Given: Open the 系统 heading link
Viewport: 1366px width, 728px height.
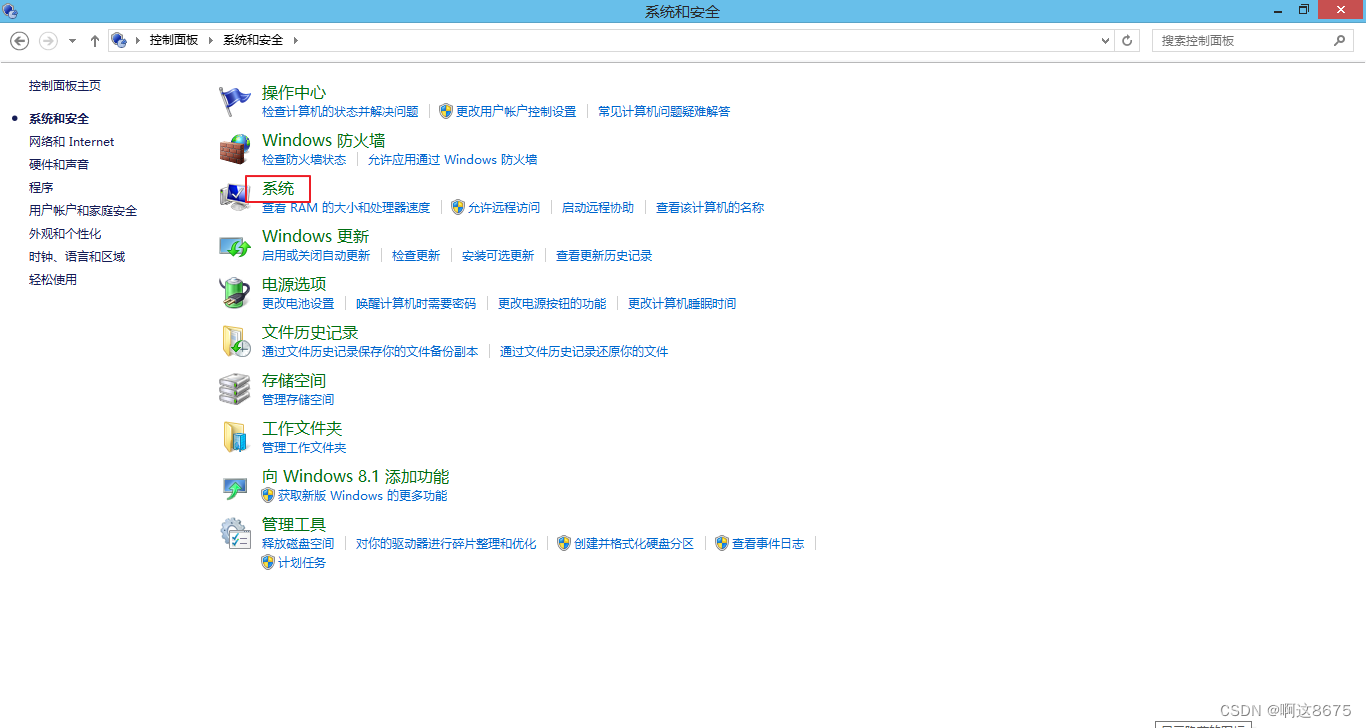Looking at the screenshot, I should tap(278, 188).
